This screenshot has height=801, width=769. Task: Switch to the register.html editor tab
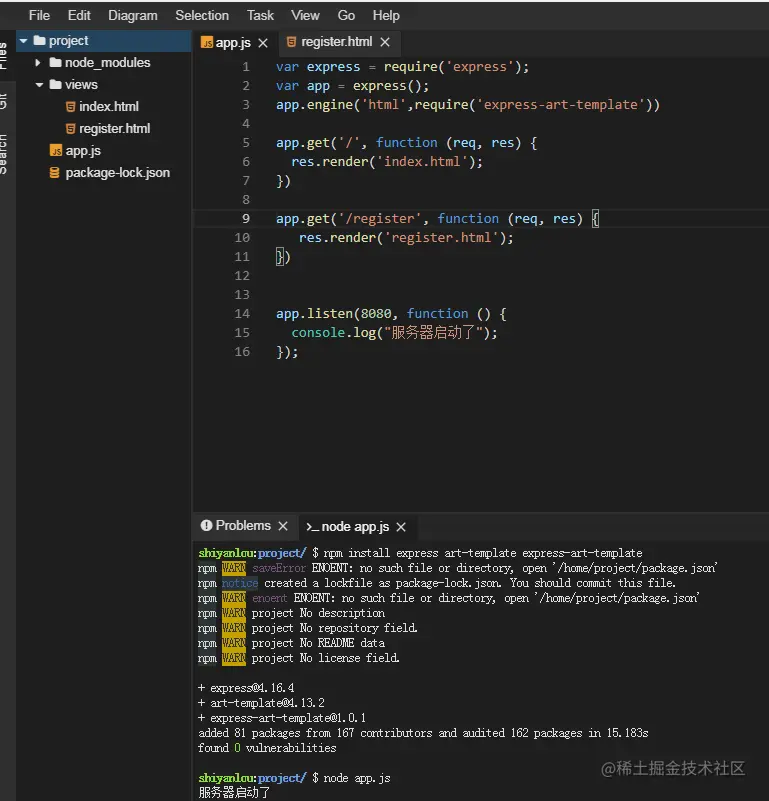tap(336, 42)
